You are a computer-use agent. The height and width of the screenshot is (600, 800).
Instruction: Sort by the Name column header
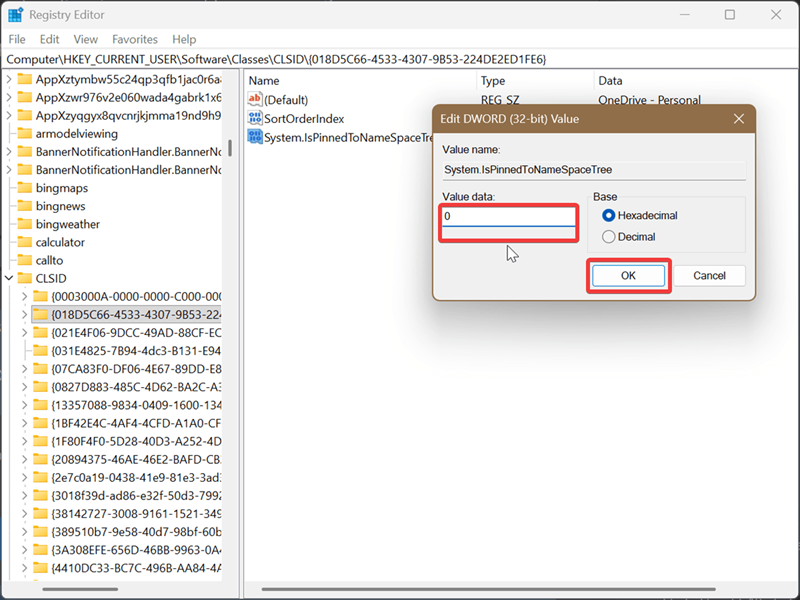(360, 81)
